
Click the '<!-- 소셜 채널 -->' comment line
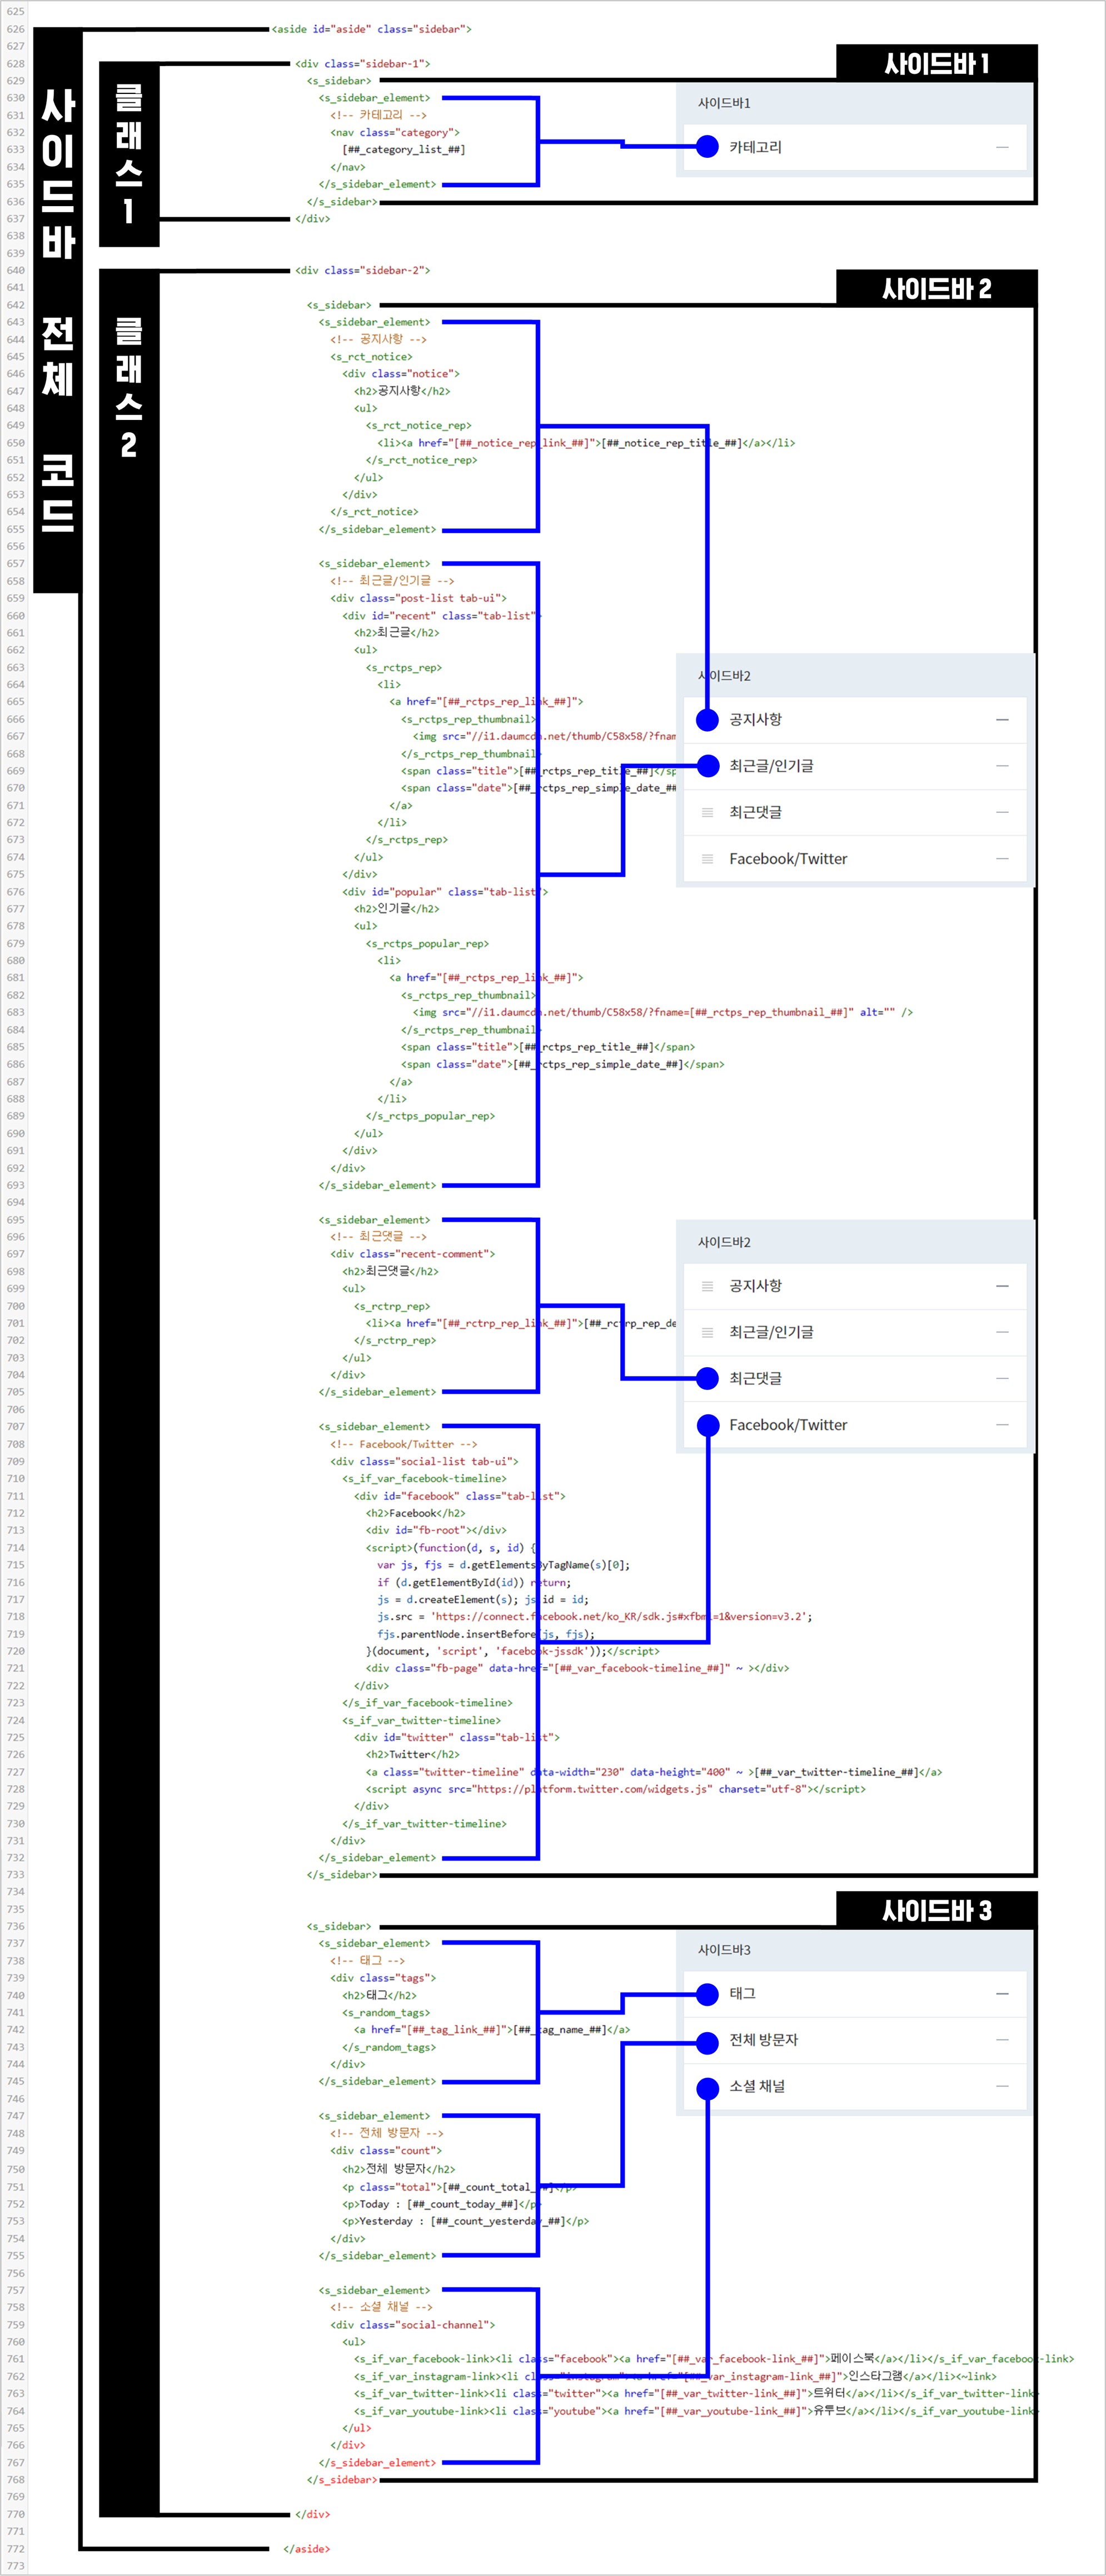click(381, 2307)
